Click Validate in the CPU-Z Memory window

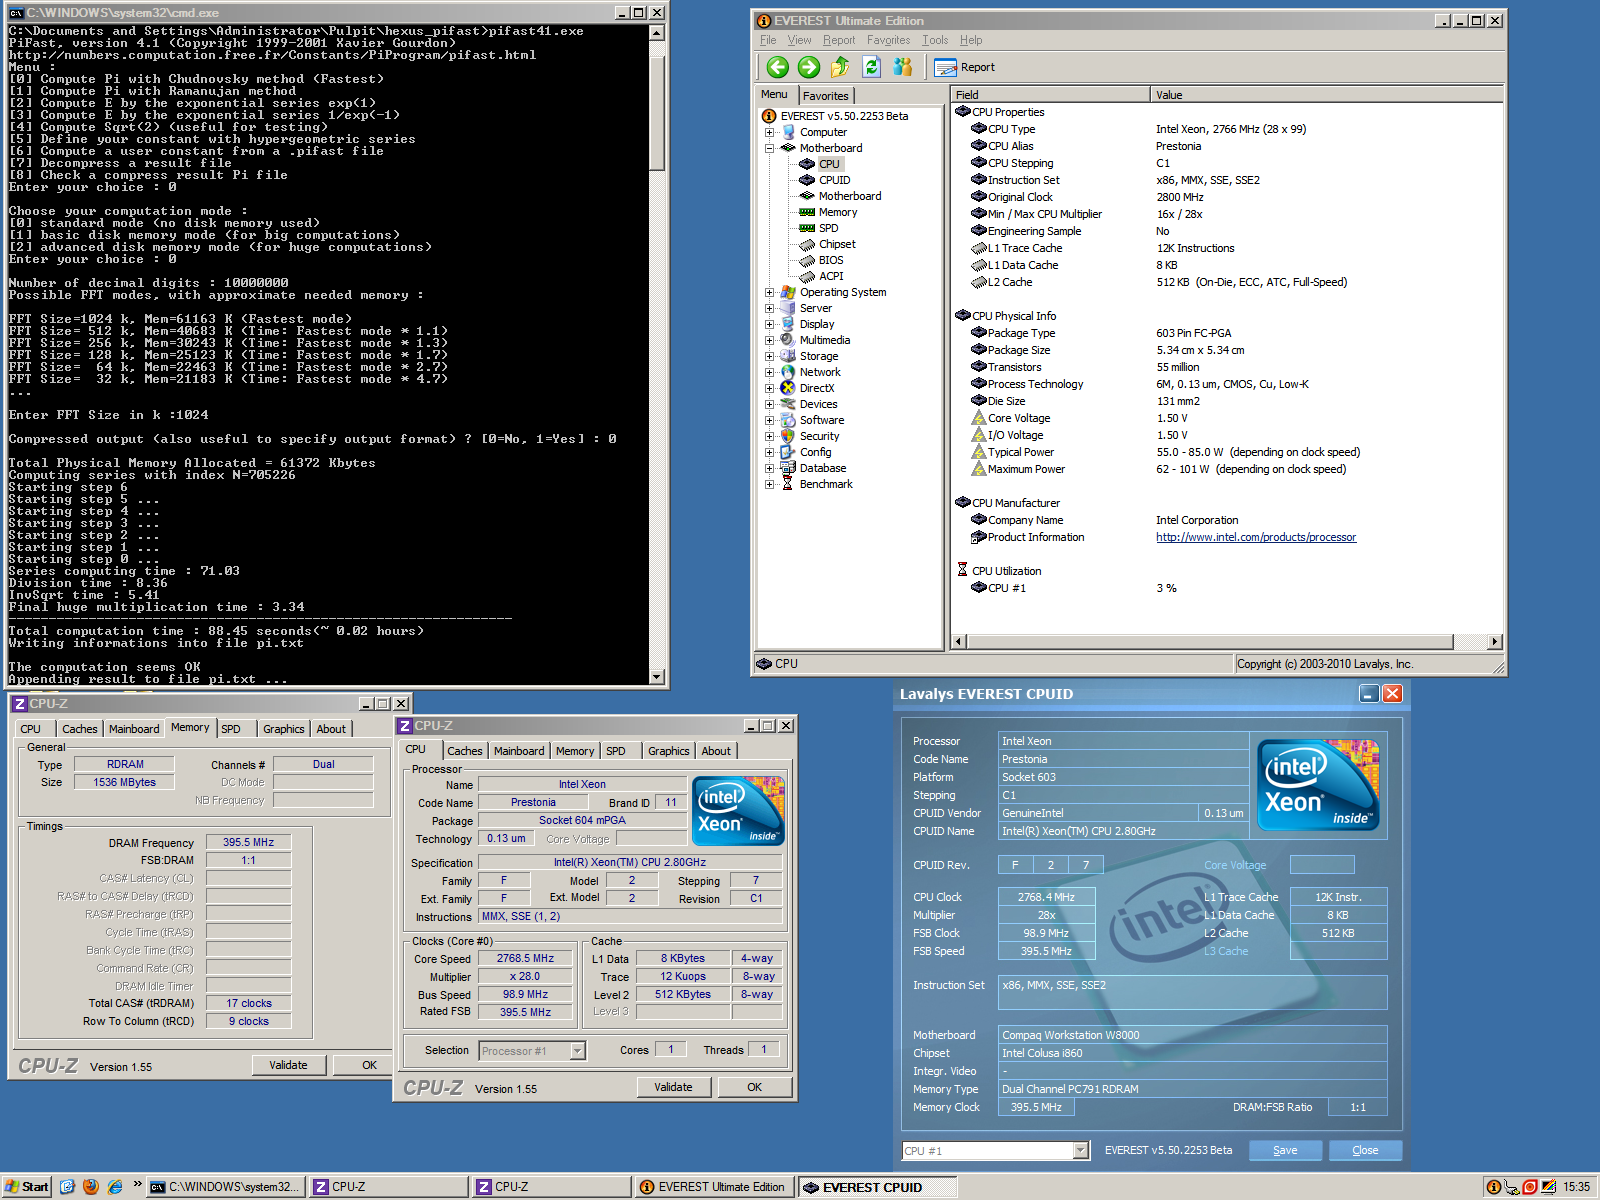[288, 1065]
